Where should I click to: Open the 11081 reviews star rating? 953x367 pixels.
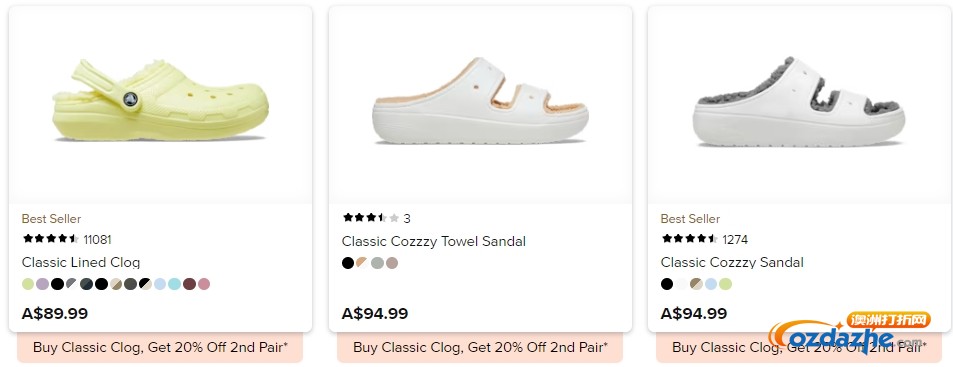(x=67, y=239)
